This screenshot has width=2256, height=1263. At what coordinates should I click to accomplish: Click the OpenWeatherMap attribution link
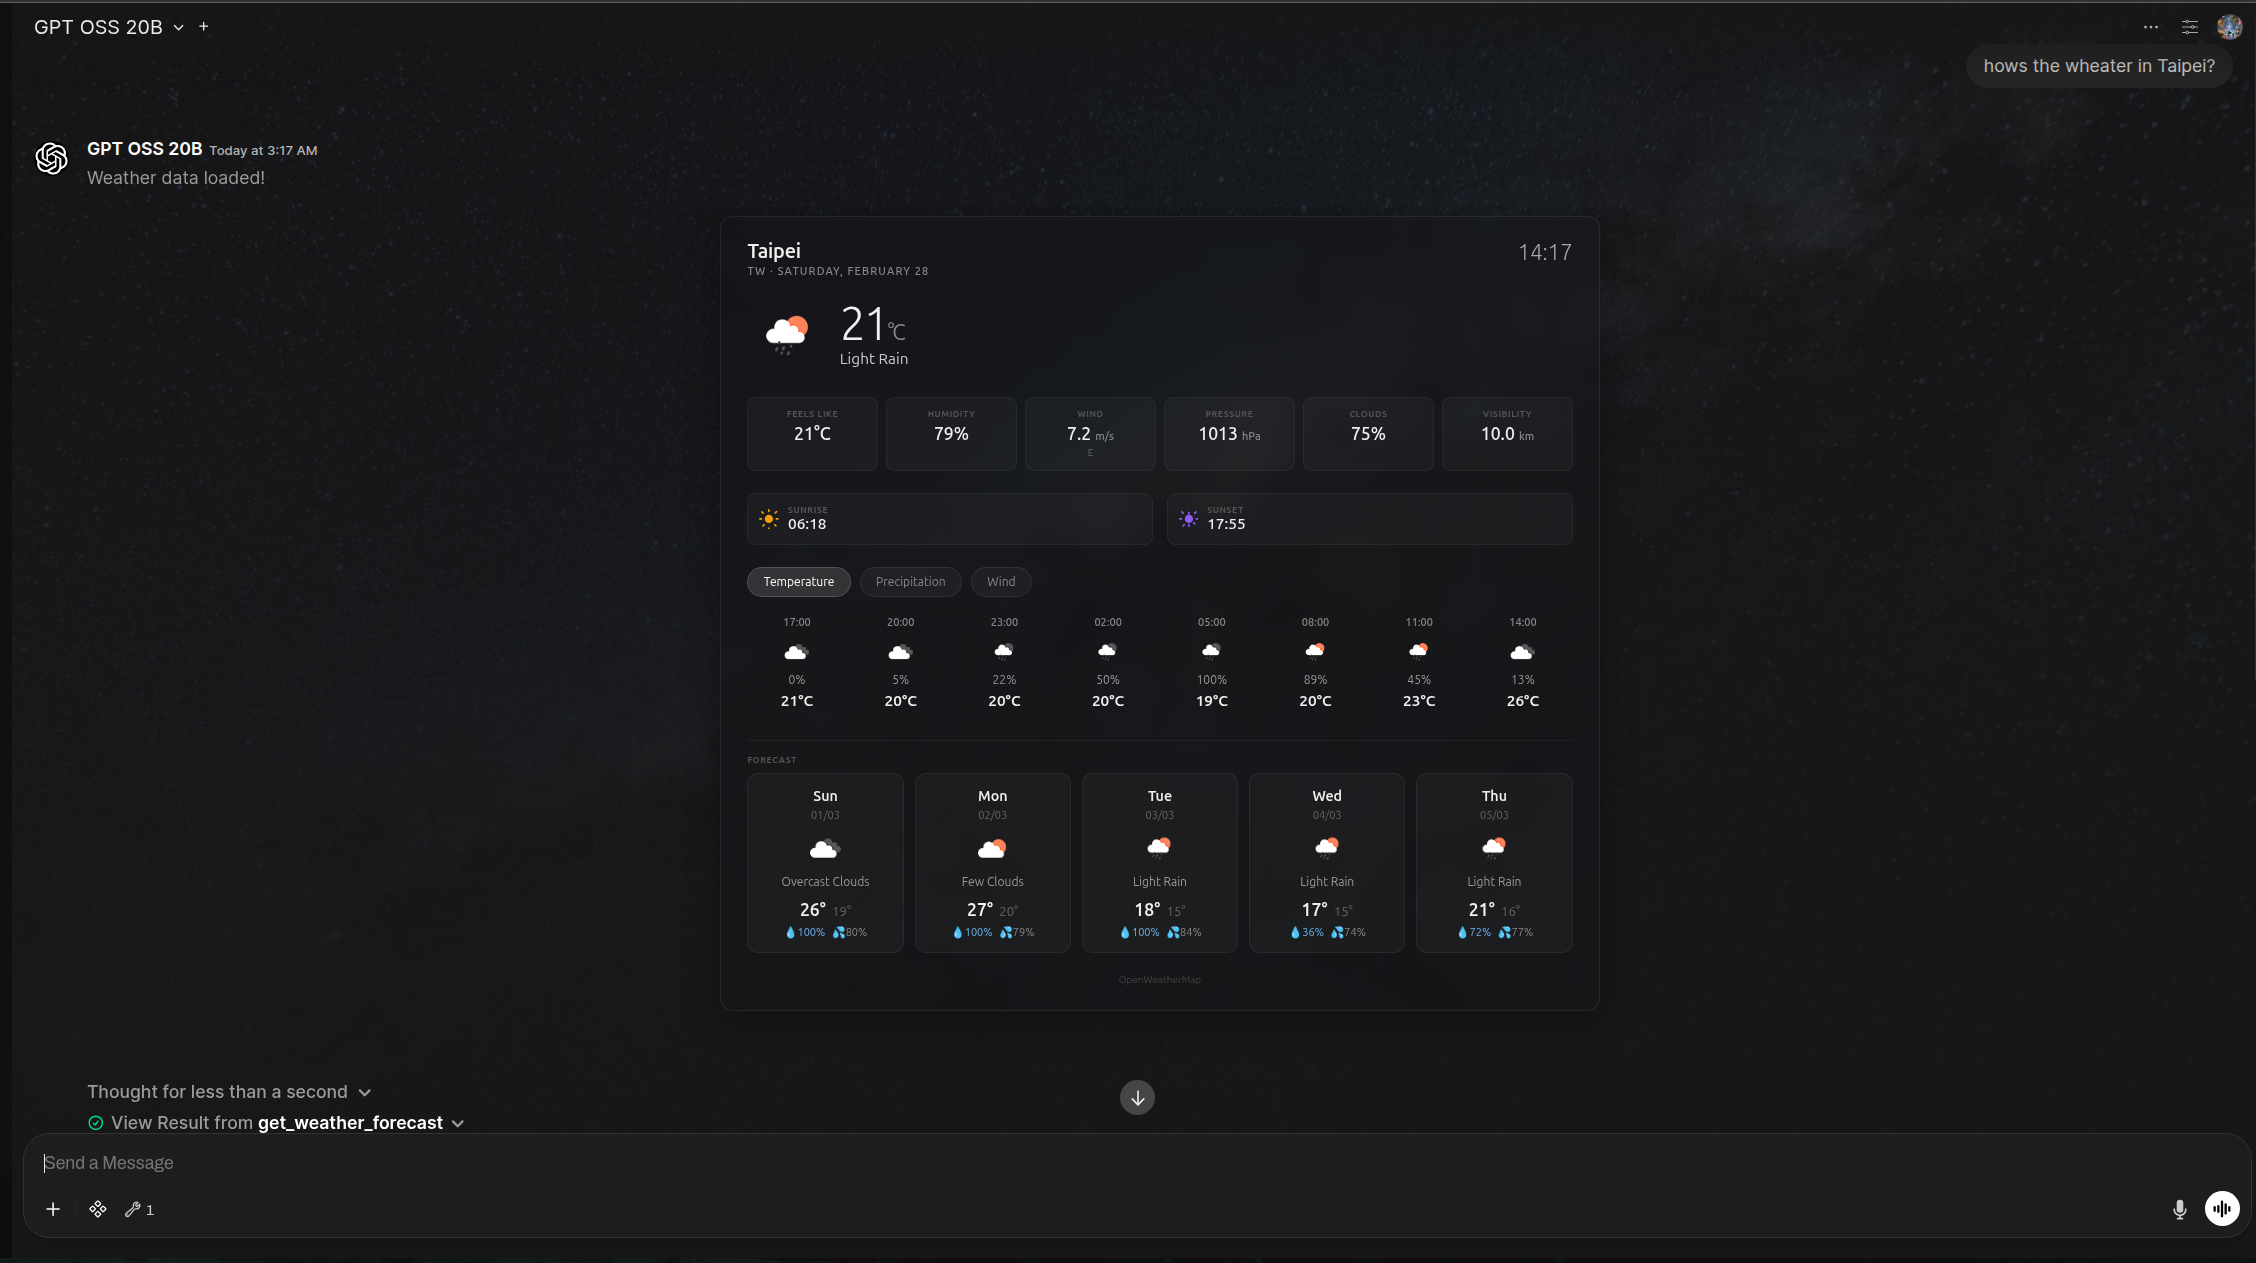click(1159, 979)
